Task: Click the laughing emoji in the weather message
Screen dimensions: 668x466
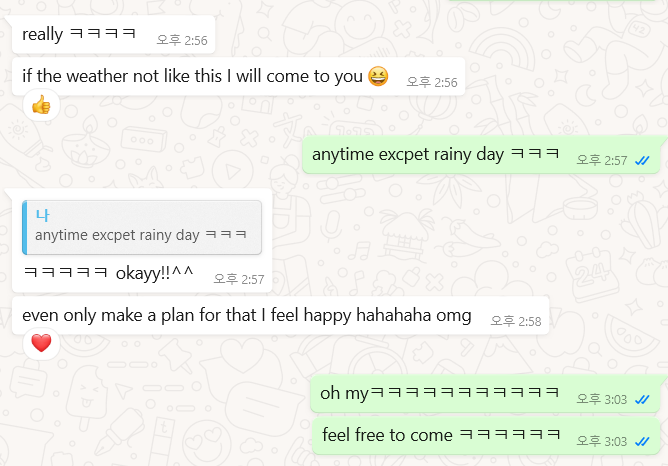Action: [x=378, y=76]
